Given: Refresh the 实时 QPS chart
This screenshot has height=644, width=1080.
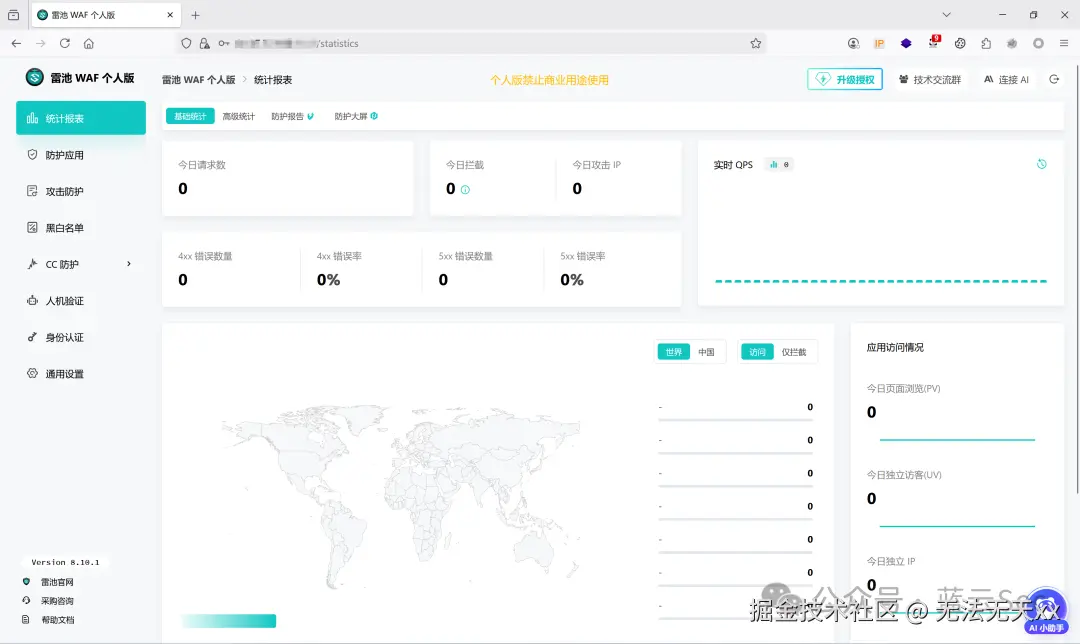Looking at the screenshot, I should point(1042,164).
